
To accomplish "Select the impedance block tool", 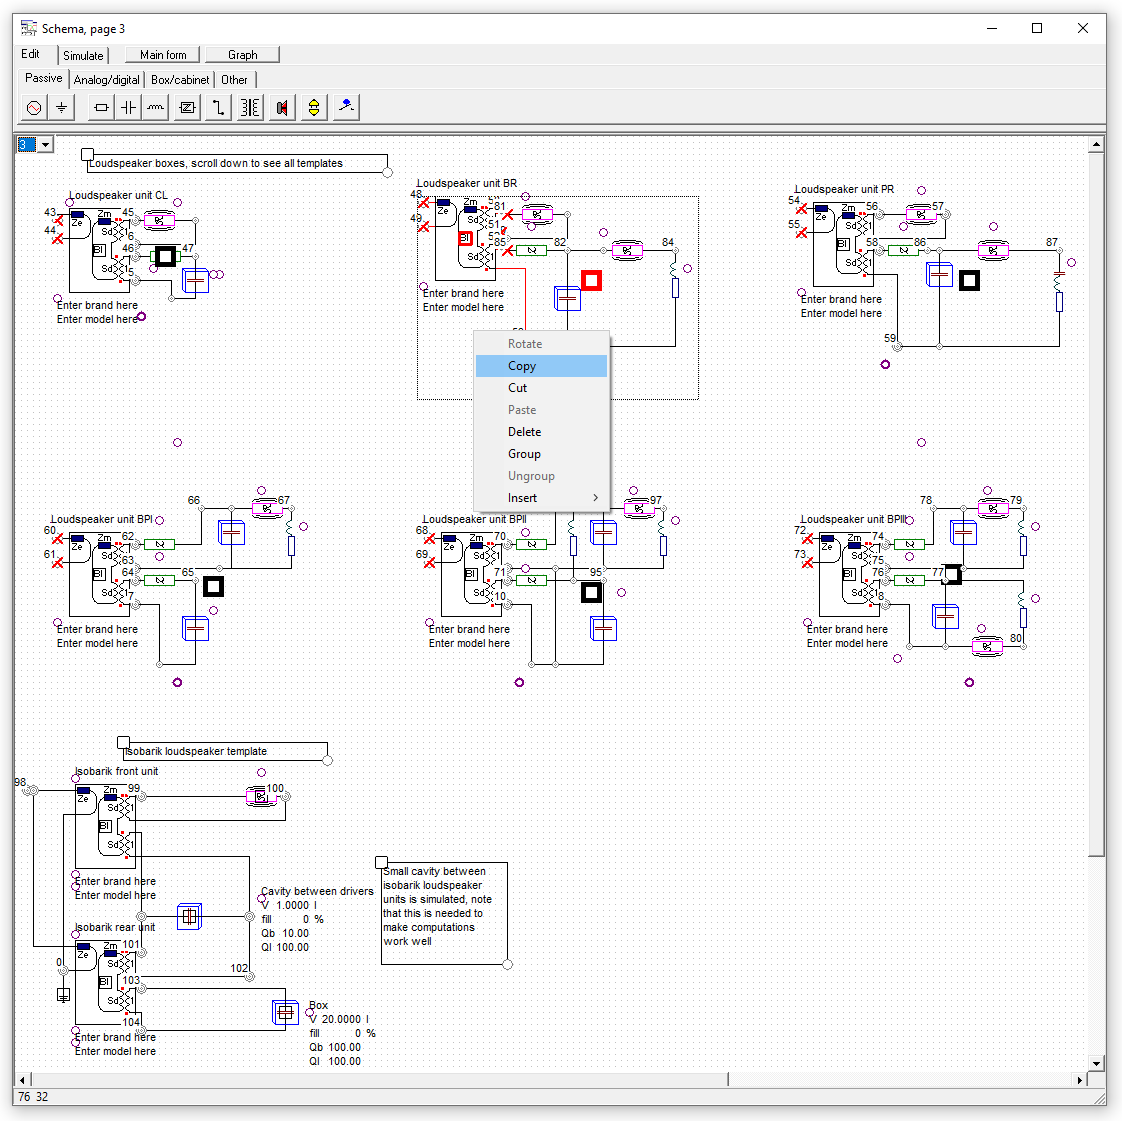I will coord(187,107).
